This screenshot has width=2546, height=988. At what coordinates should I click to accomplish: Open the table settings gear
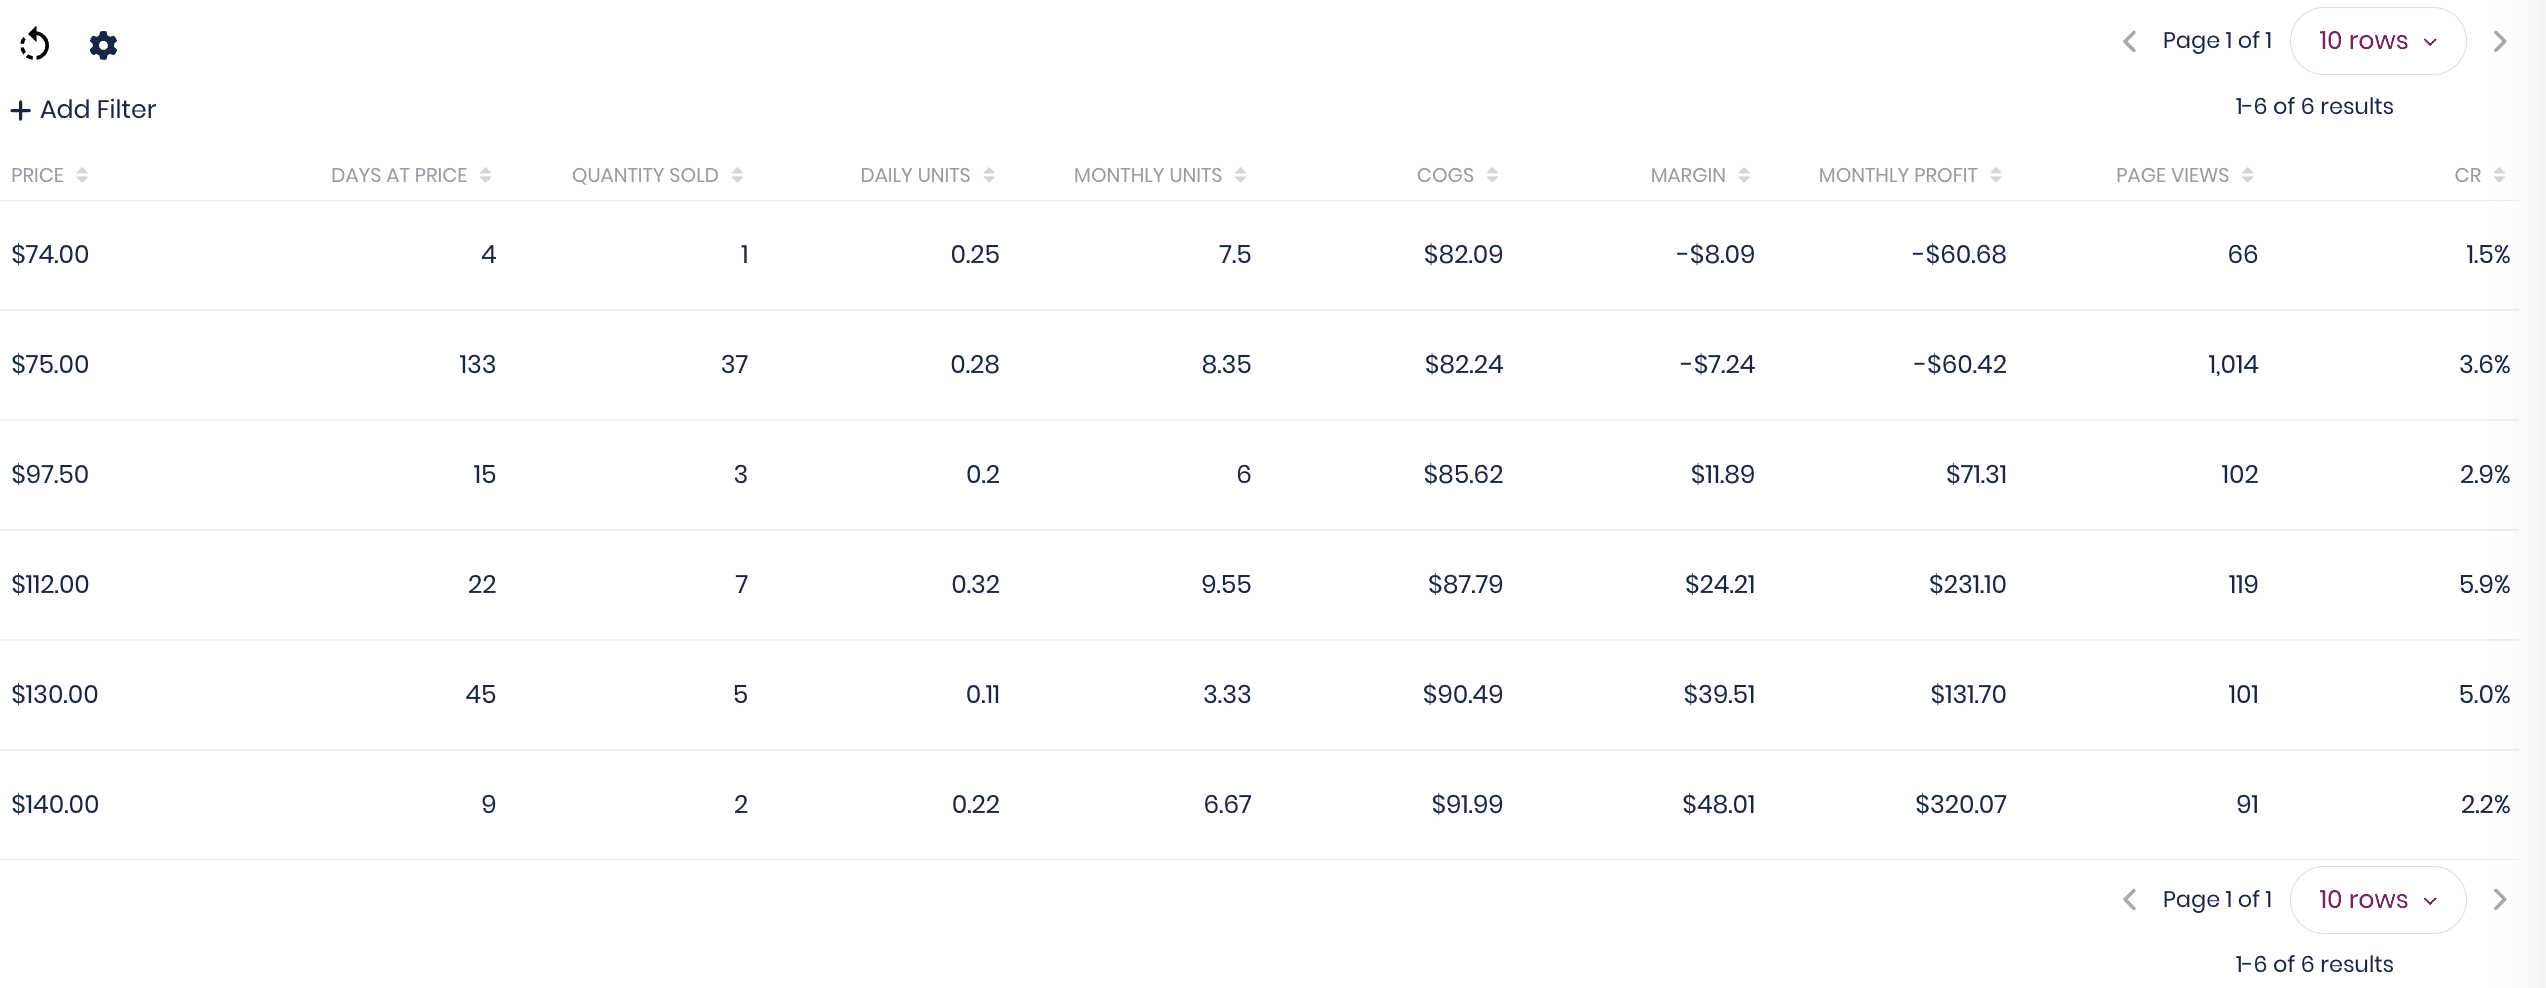103,45
